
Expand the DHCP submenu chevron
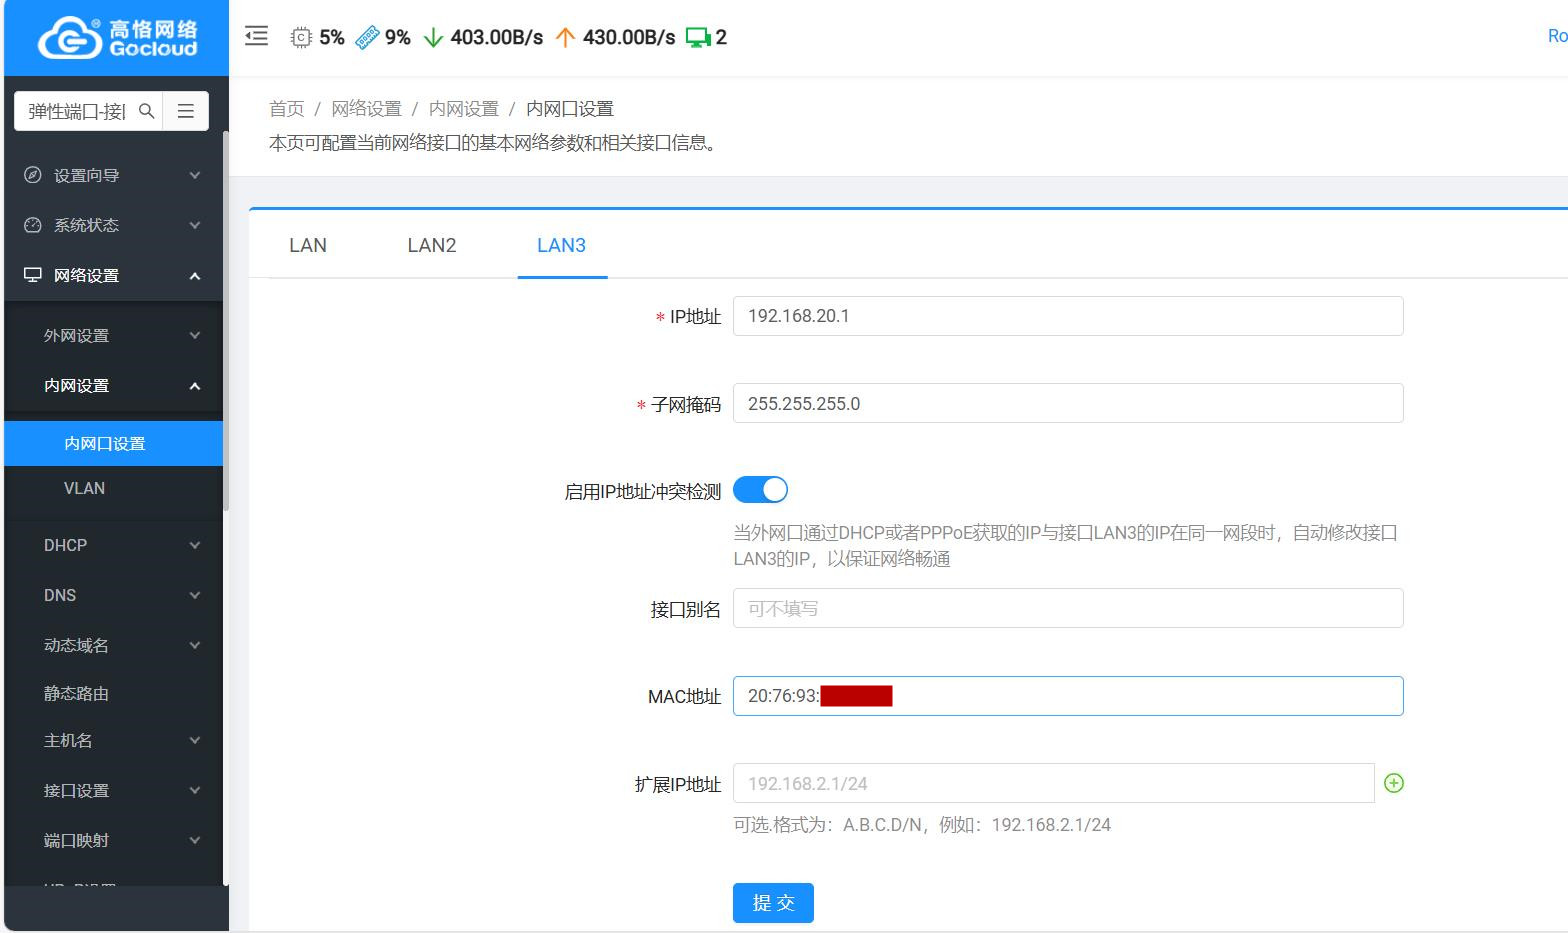[195, 545]
